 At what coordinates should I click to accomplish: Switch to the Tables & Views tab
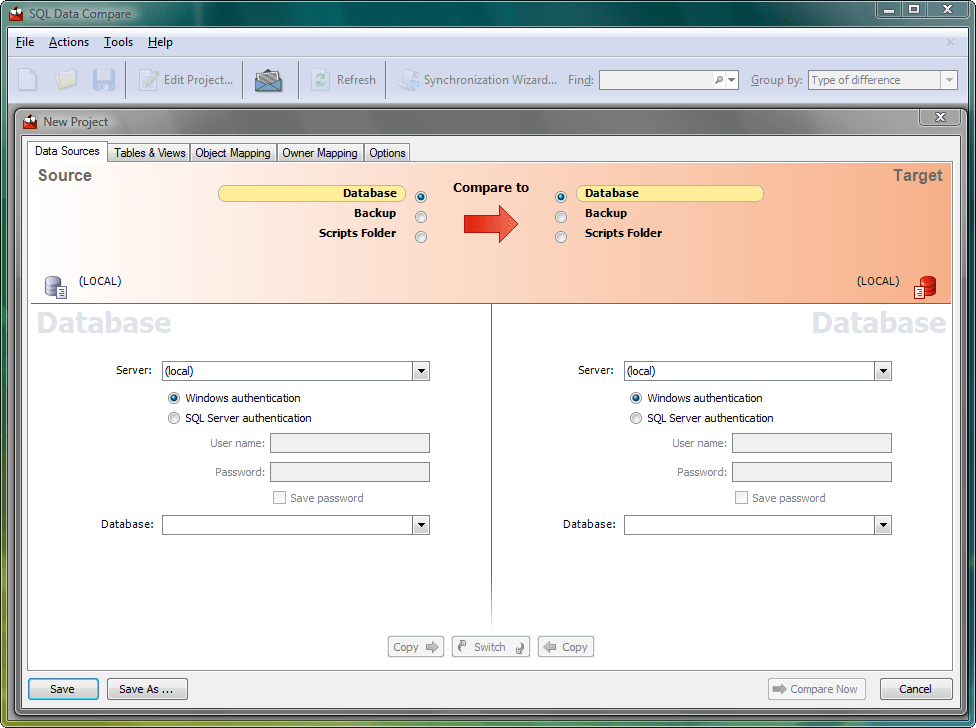click(x=148, y=152)
